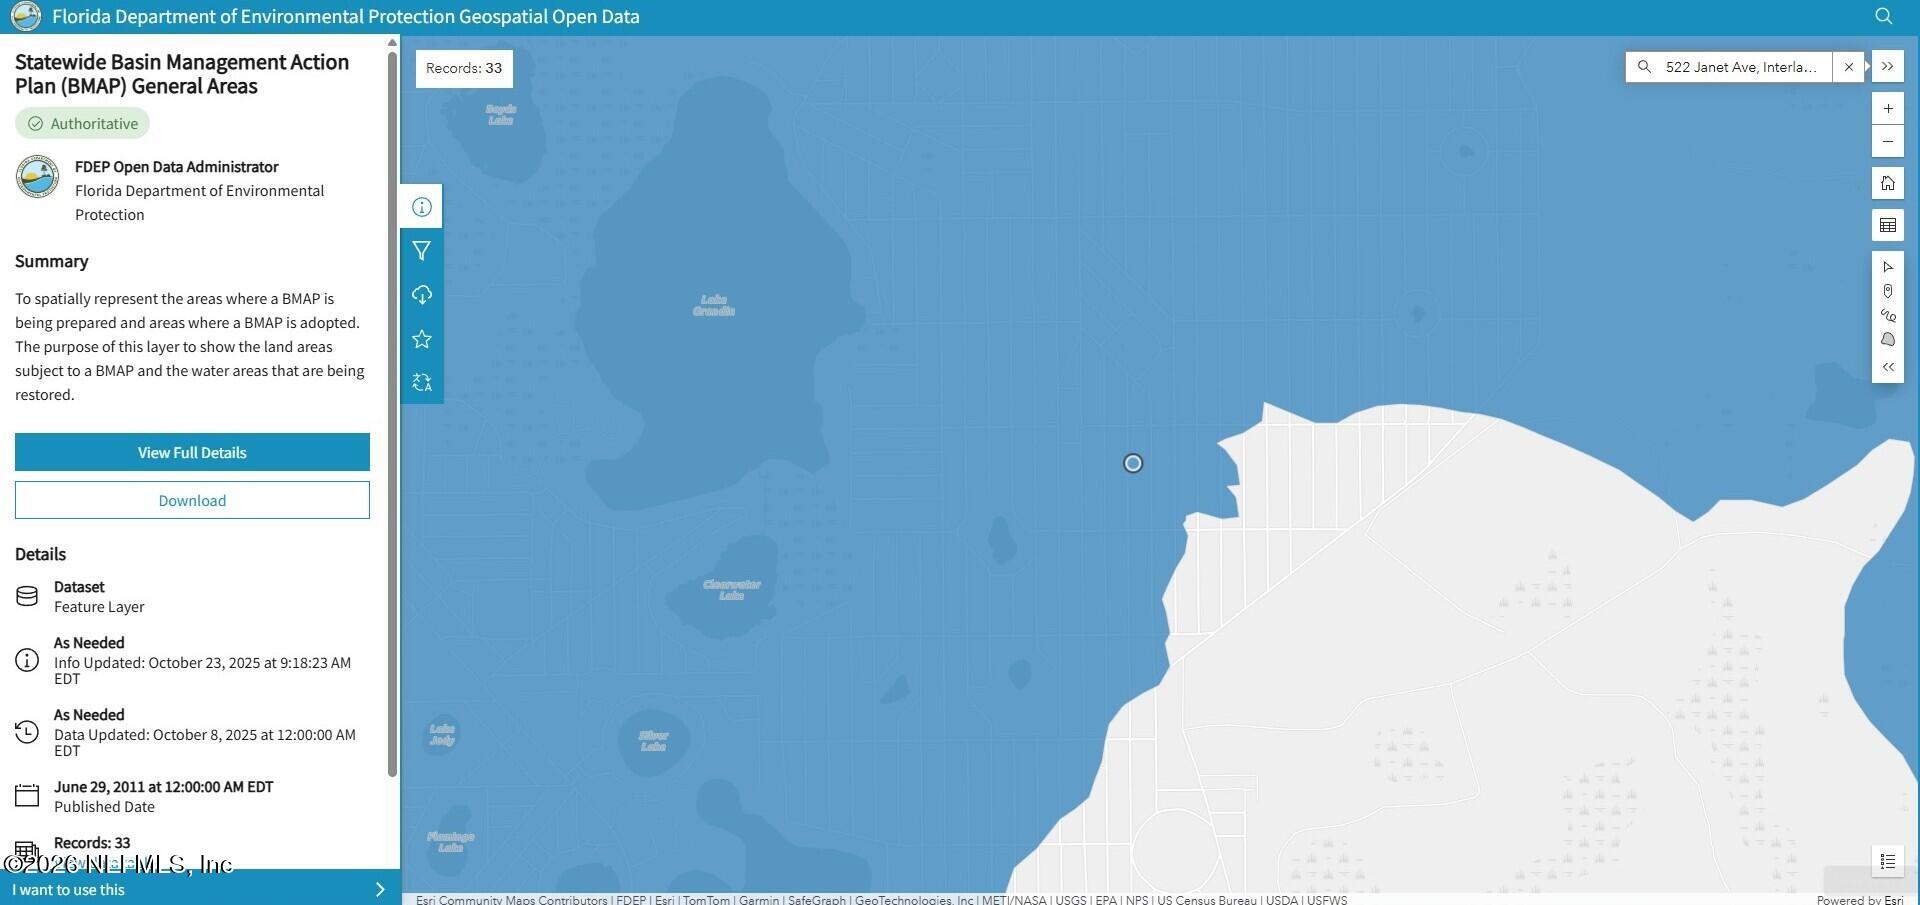Image resolution: width=1920 pixels, height=905 pixels.
Task: Click the View Full Details button
Action: click(192, 453)
